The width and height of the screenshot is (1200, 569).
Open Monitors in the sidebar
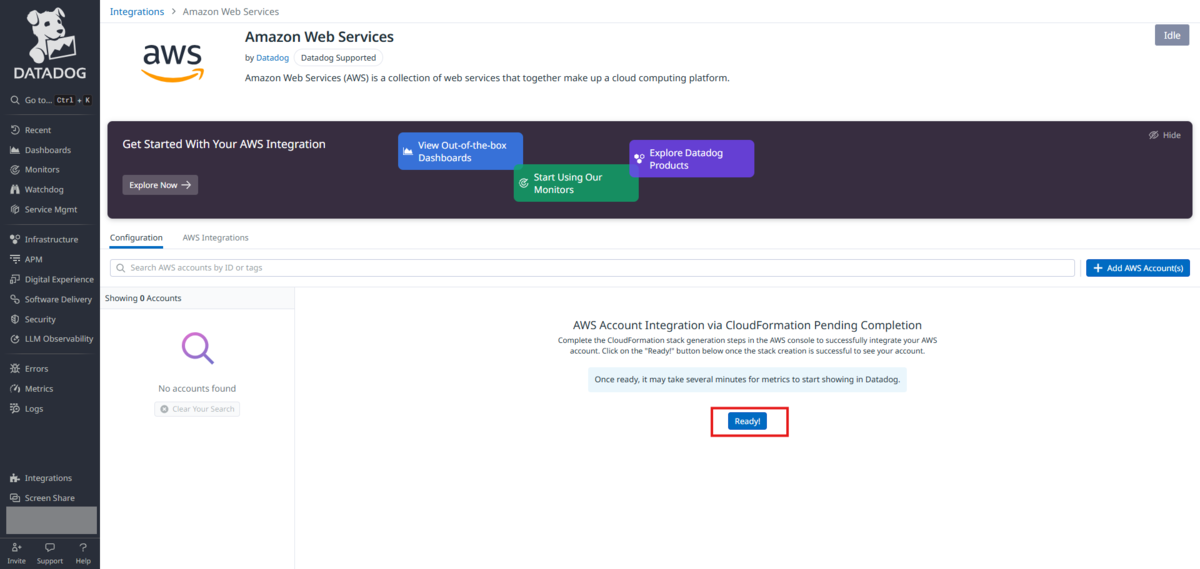(x=42, y=170)
